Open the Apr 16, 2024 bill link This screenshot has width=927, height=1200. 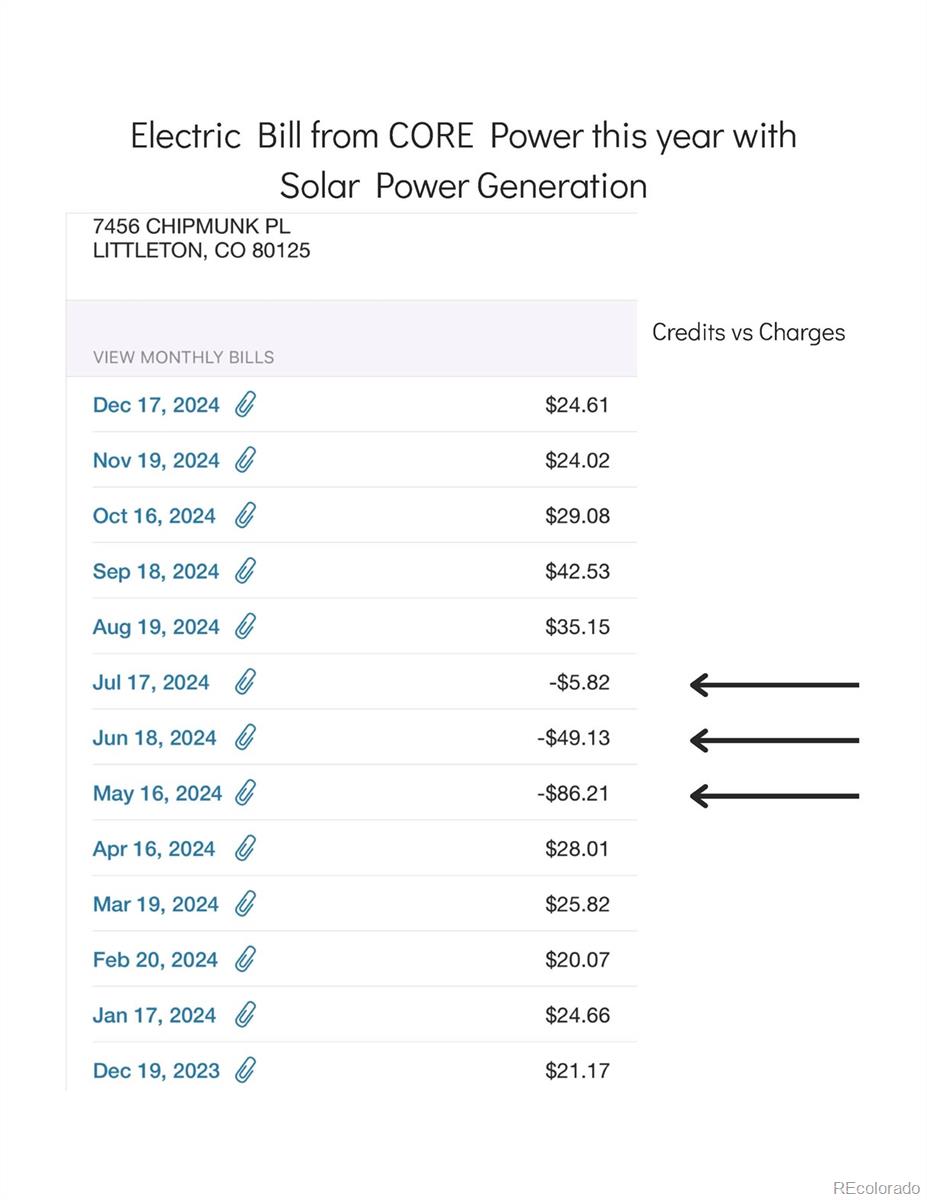click(153, 849)
